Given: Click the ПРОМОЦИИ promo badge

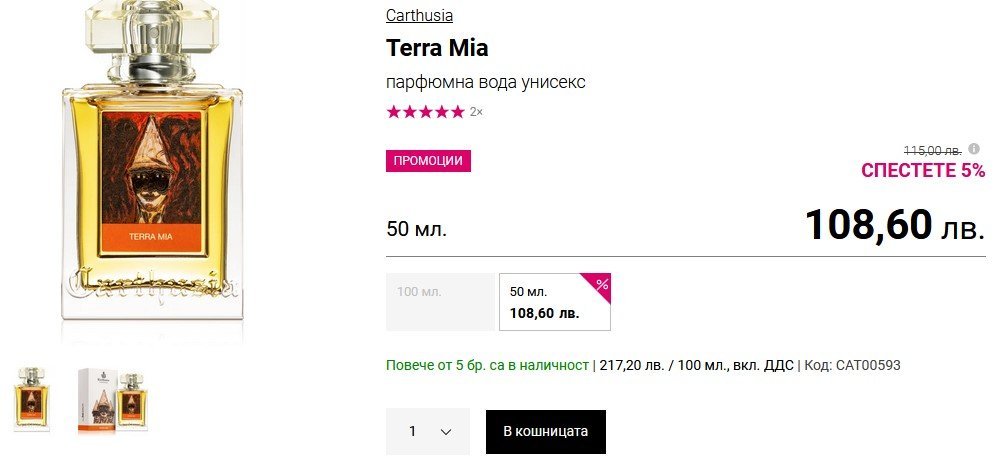Looking at the screenshot, I should point(428,161).
